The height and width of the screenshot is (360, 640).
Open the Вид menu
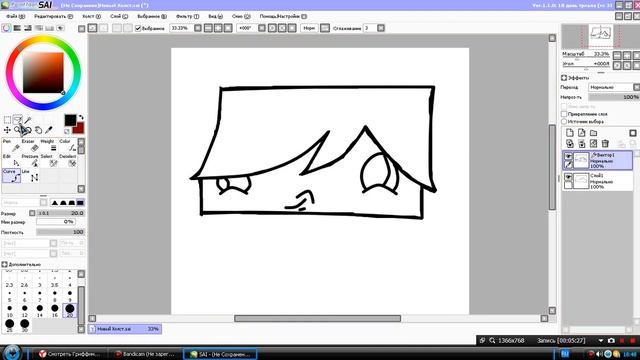click(216, 16)
